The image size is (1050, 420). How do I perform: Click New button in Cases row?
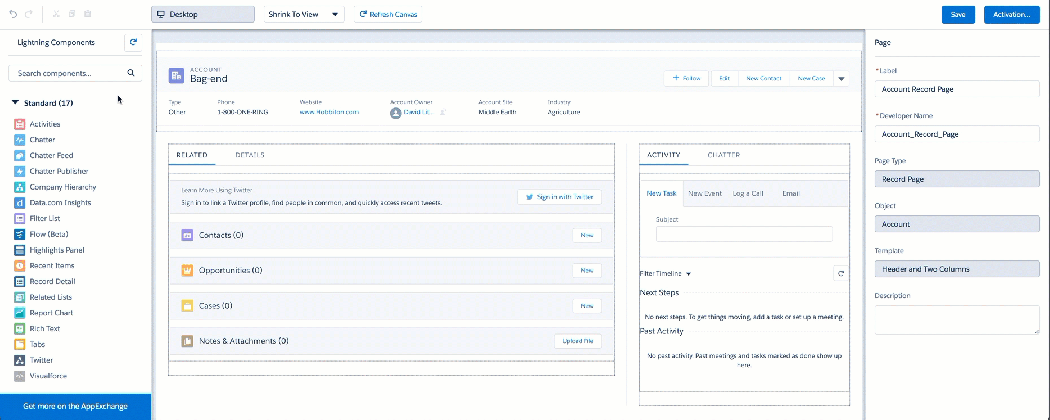(587, 306)
